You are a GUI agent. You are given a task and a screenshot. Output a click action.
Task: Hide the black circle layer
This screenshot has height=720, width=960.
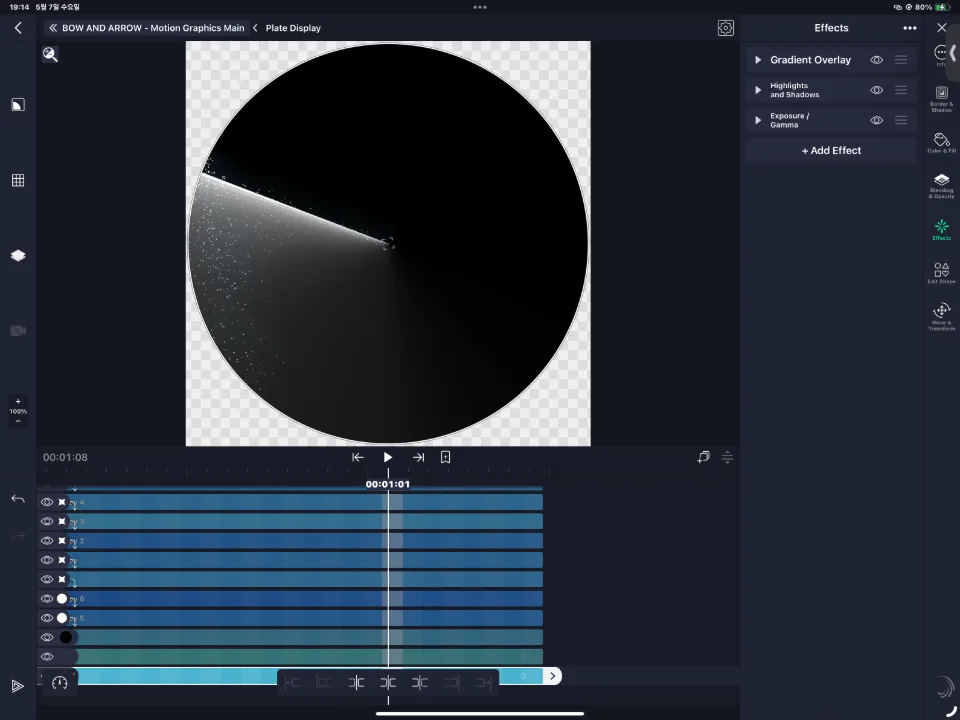click(x=47, y=637)
